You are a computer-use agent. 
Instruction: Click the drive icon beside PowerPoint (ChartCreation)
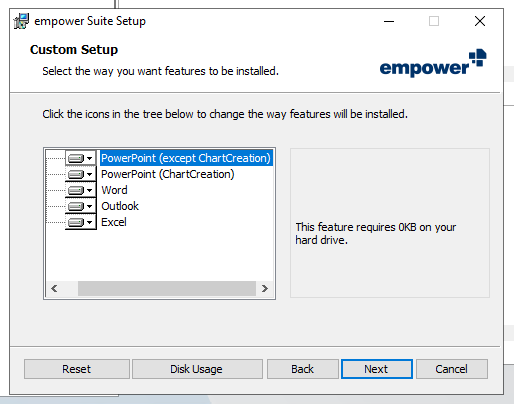pos(76,174)
